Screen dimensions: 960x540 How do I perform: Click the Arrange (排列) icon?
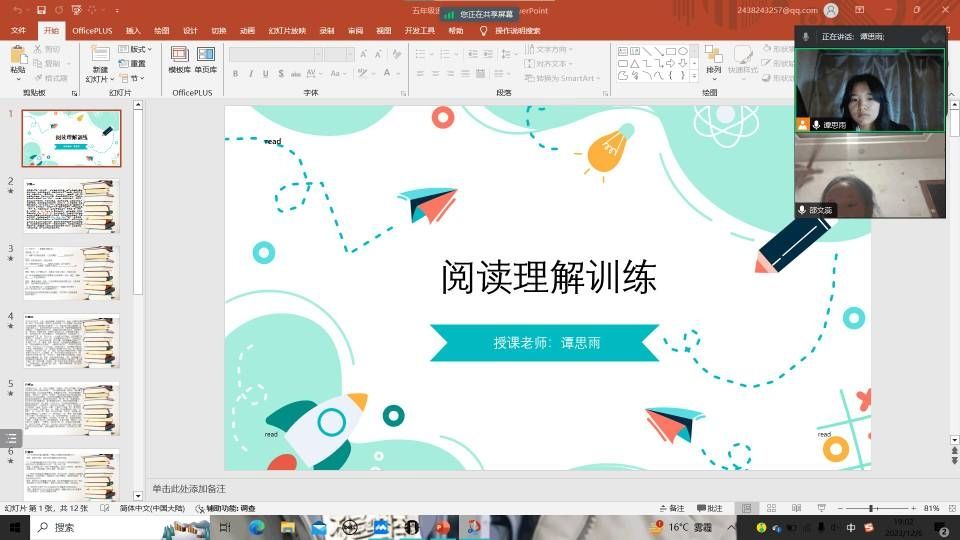[x=713, y=59]
